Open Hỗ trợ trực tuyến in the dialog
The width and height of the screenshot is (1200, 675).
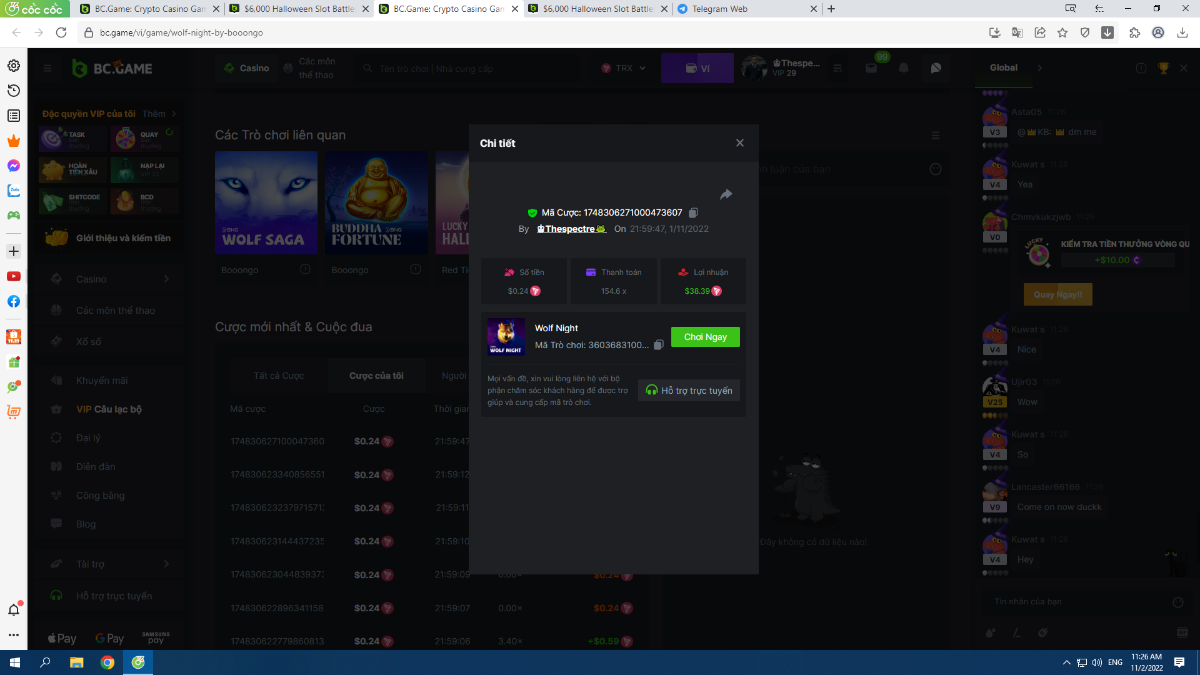689,390
